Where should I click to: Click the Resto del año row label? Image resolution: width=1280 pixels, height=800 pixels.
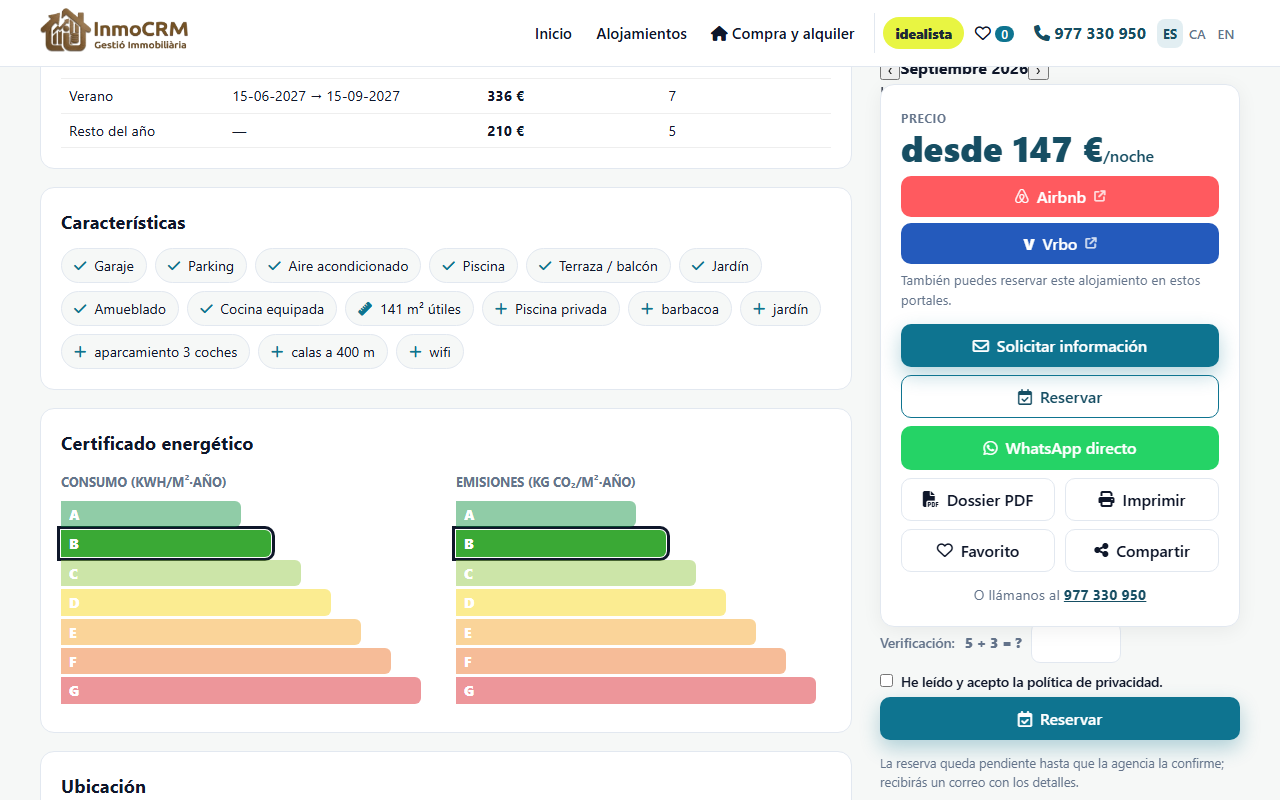(112, 131)
